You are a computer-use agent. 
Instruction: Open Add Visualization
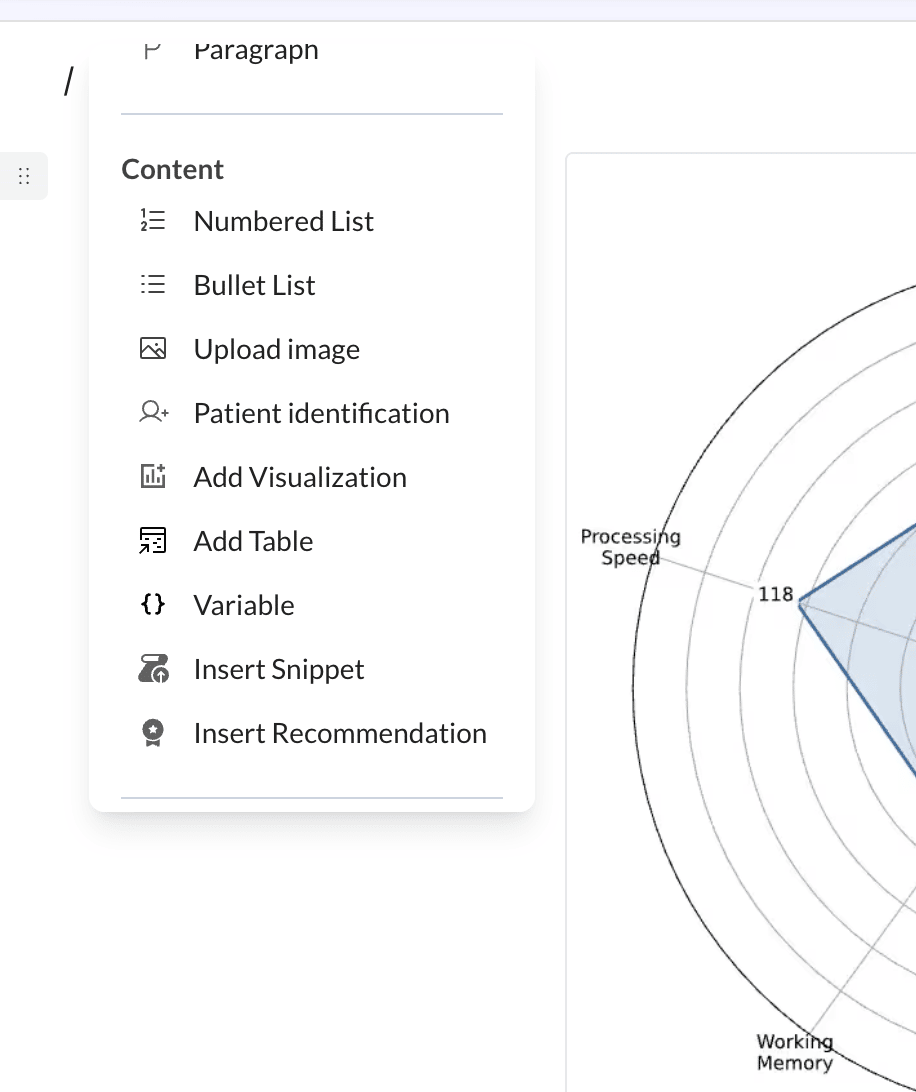point(300,476)
